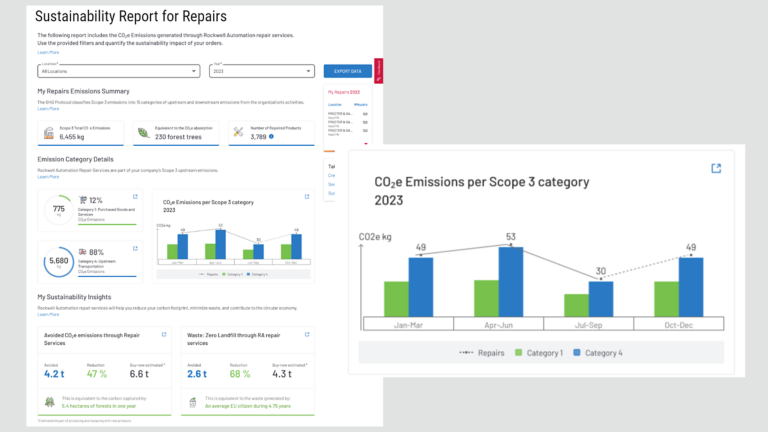Screen dimensions: 768x432
Task: Click the leaf icon beside 230 forest trees
Action: click(x=143, y=133)
